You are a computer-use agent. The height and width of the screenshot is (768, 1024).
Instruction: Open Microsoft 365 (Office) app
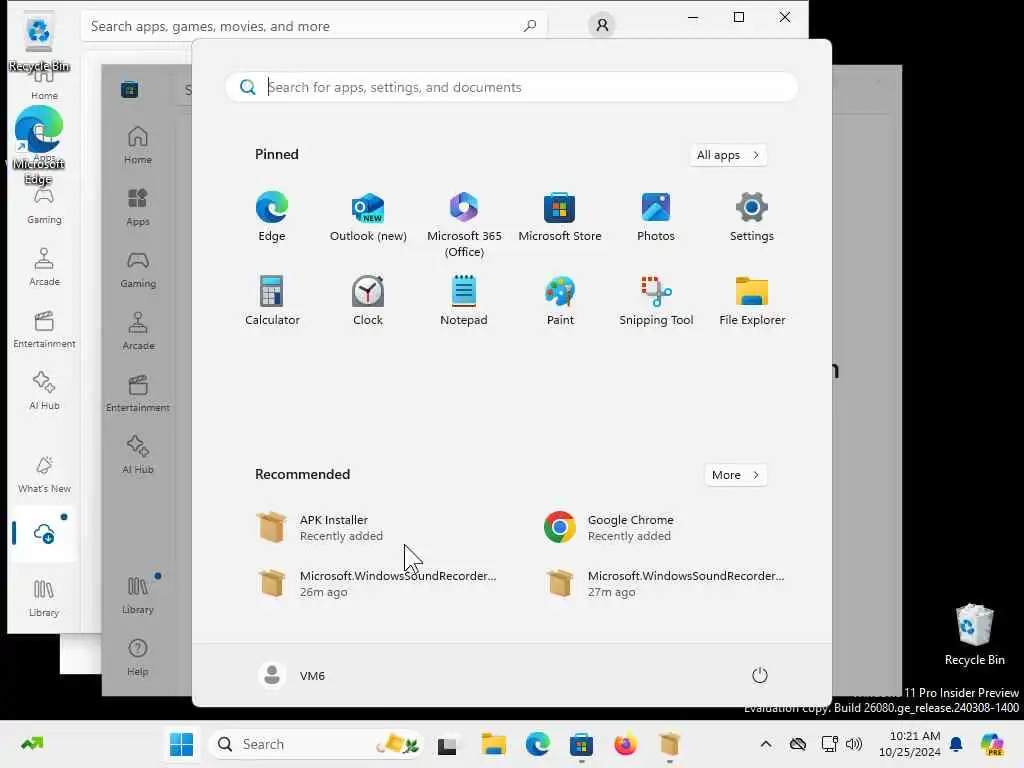(464, 225)
